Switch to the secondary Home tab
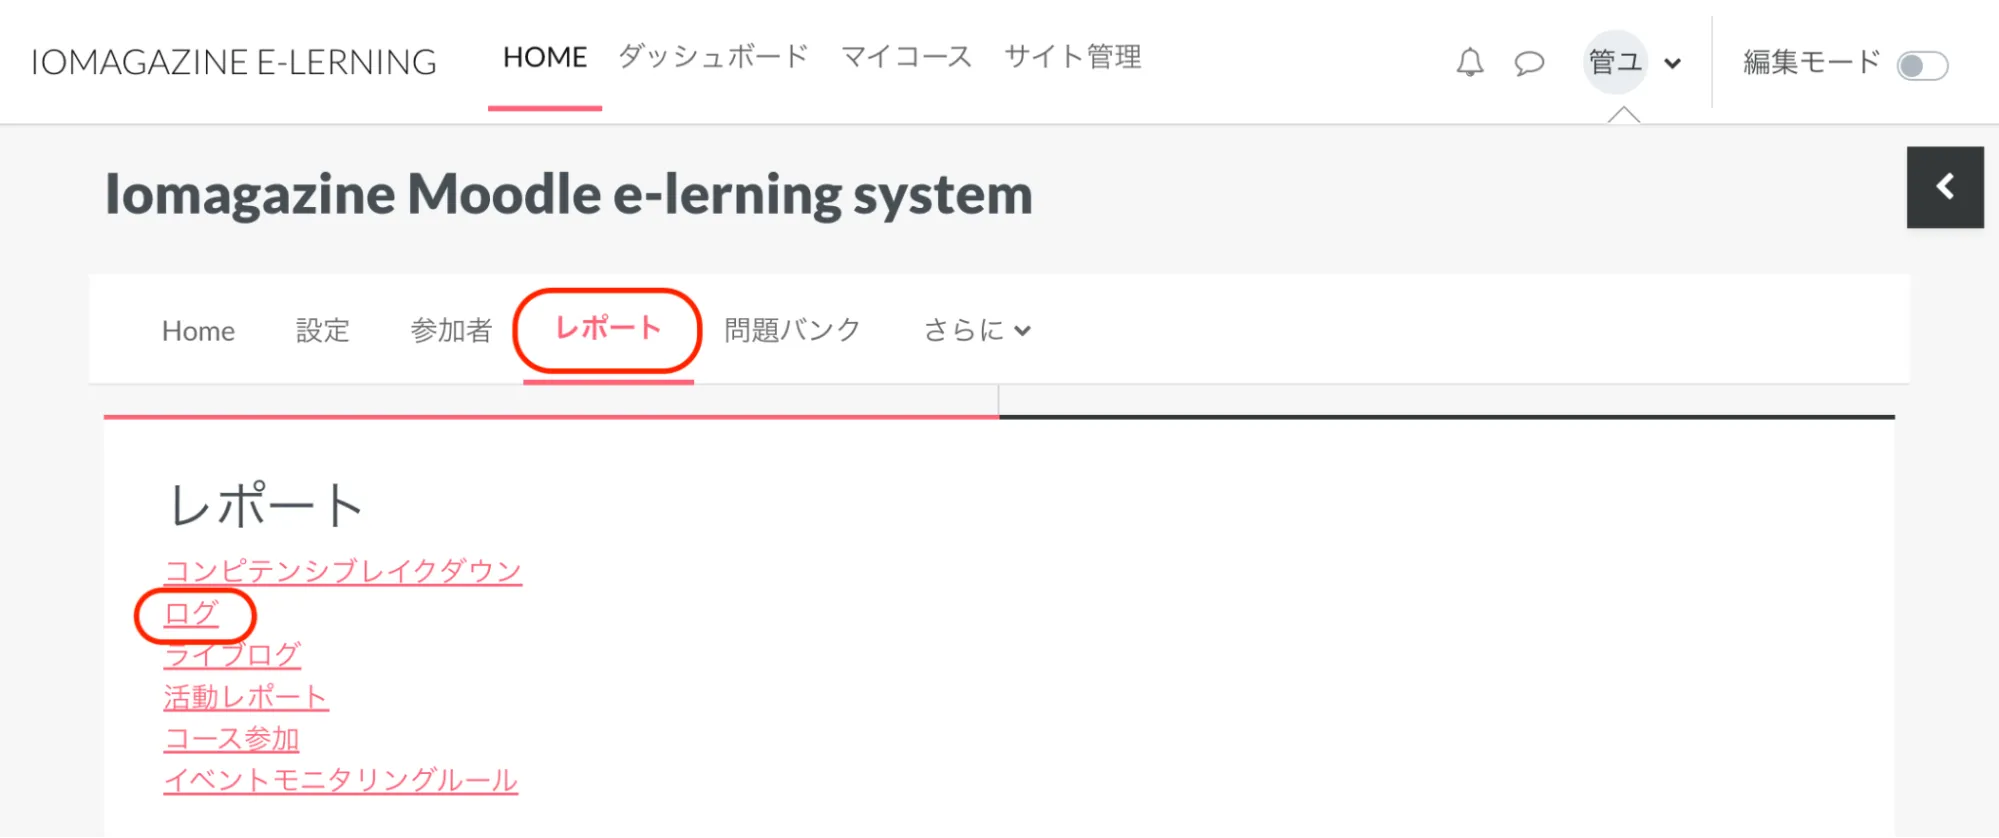Screen dimensions: 1999x838 tap(198, 331)
